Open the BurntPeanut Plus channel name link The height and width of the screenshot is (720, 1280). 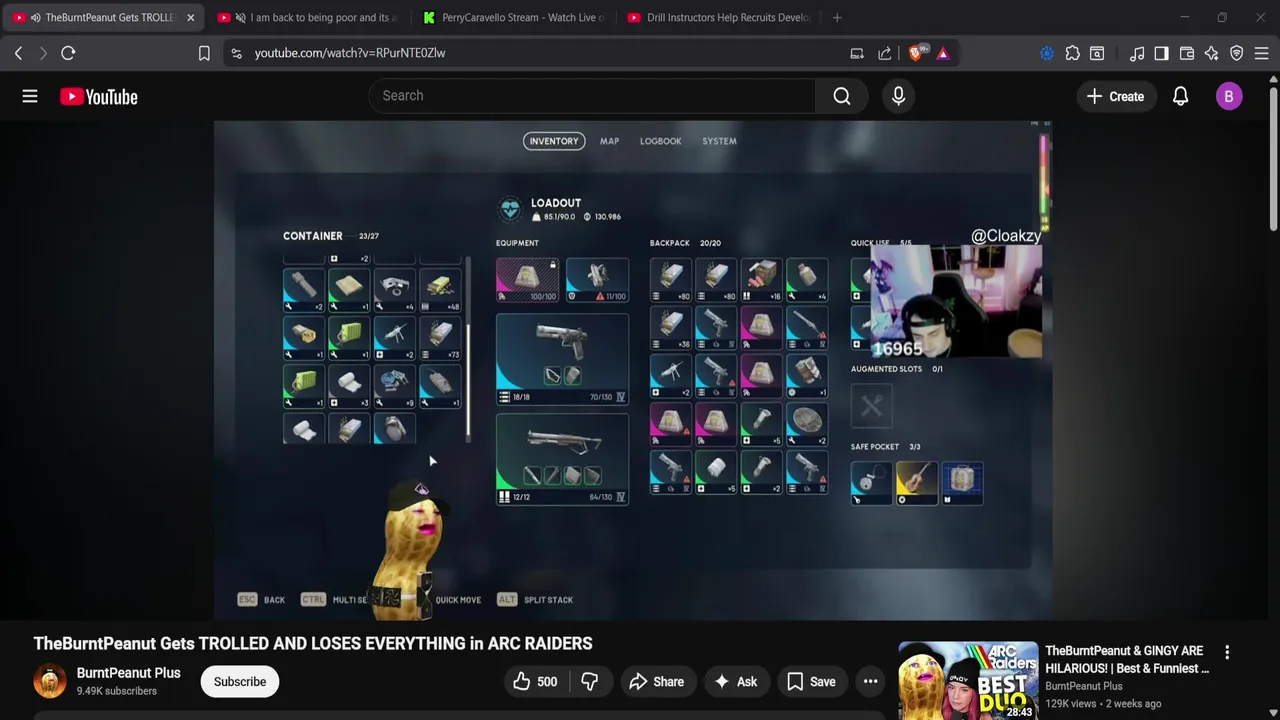point(129,673)
